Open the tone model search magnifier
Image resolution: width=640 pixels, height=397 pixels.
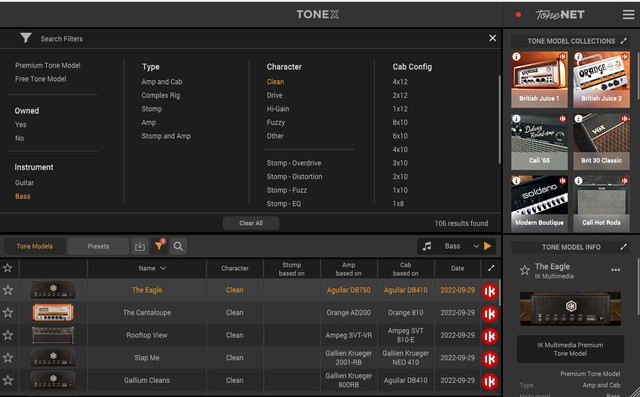(178, 246)
